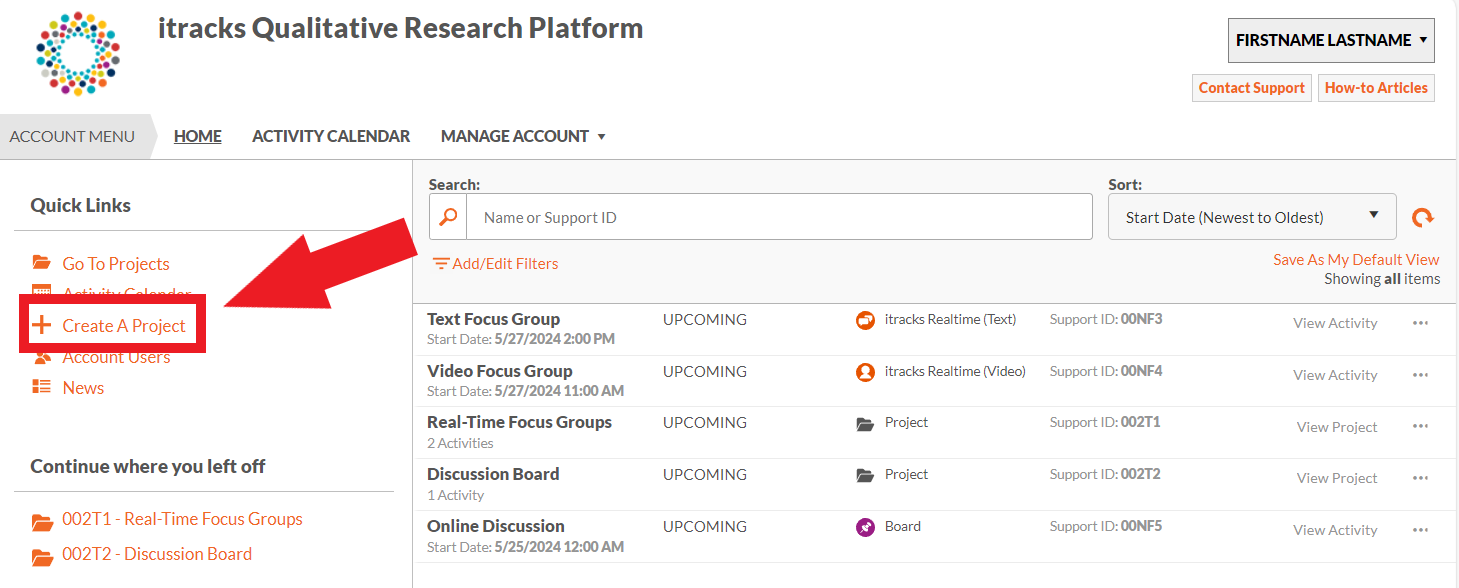
Task: Click Support ID 00NF5 text
Action: click(x=1106, y=526)
